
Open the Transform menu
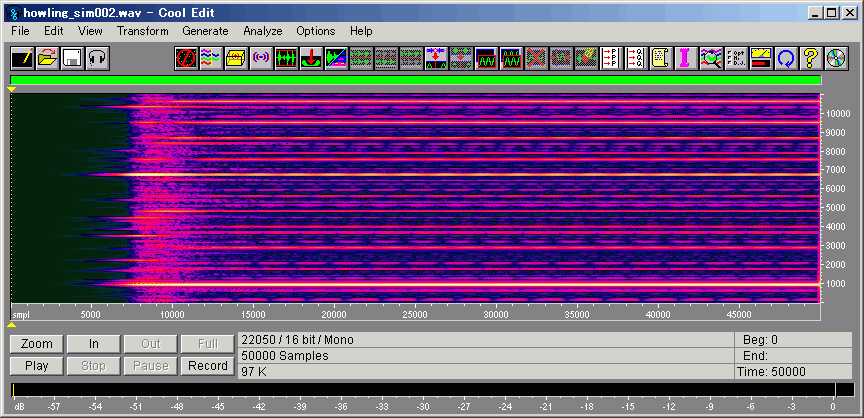pos(143,31)
